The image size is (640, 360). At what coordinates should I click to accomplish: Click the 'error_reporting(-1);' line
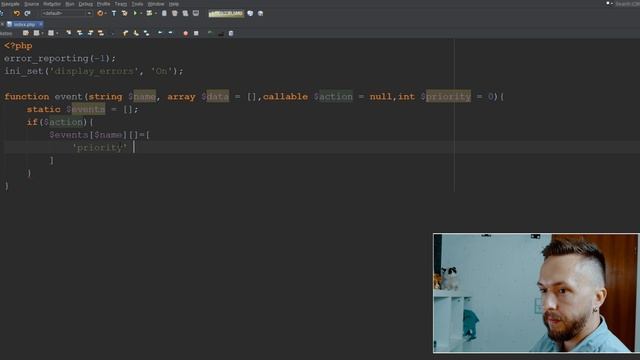(x=60, y=58)
